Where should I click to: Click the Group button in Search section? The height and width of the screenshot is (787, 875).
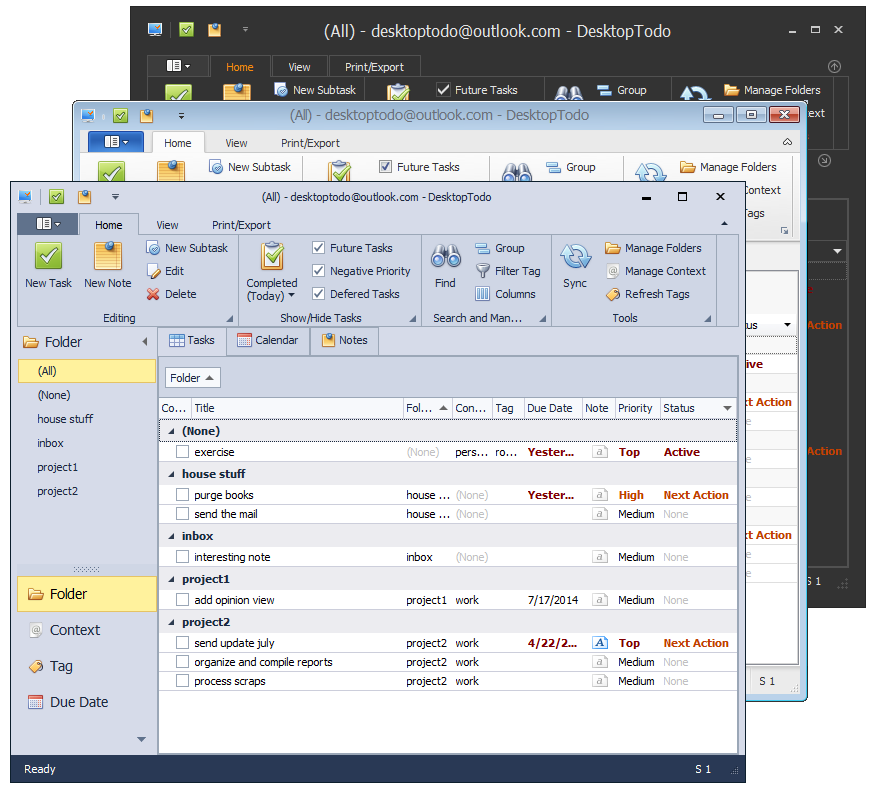pyautogui.click(x=500, y=248)
